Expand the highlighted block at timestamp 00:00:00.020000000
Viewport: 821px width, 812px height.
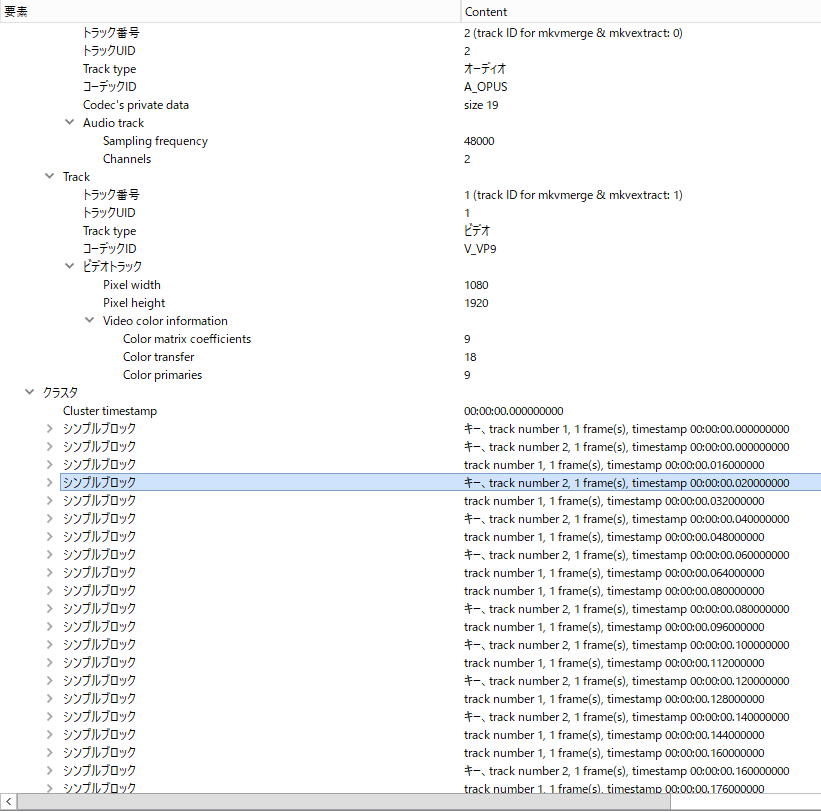click(50, 483)
